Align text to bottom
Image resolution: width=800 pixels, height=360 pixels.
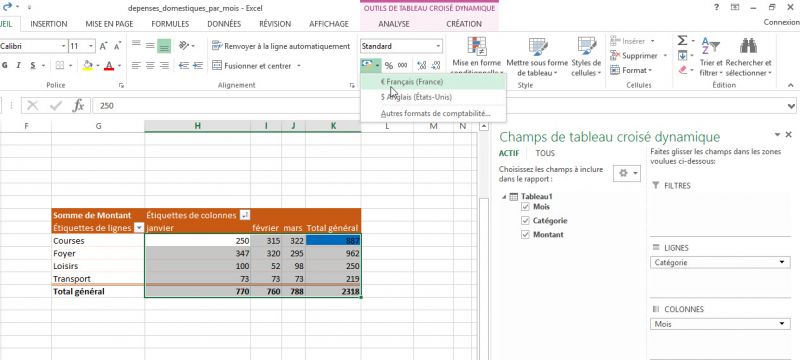[x=164, y=46]
